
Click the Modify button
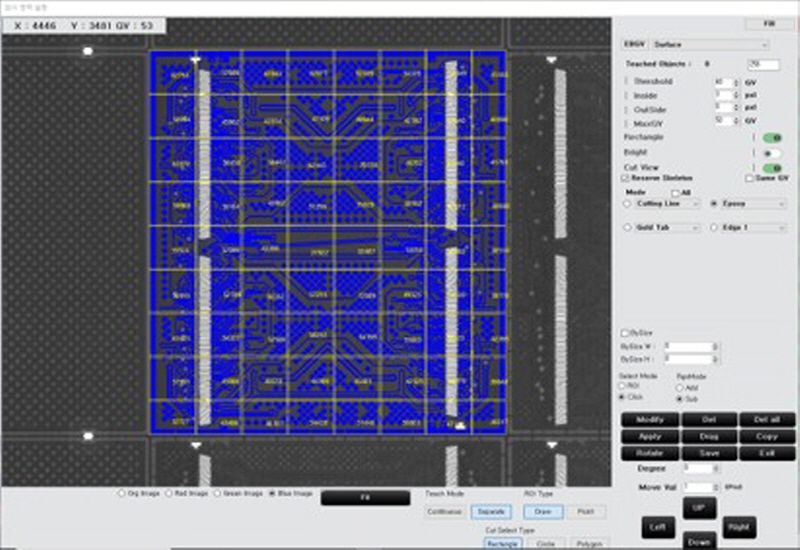[650, 420]
